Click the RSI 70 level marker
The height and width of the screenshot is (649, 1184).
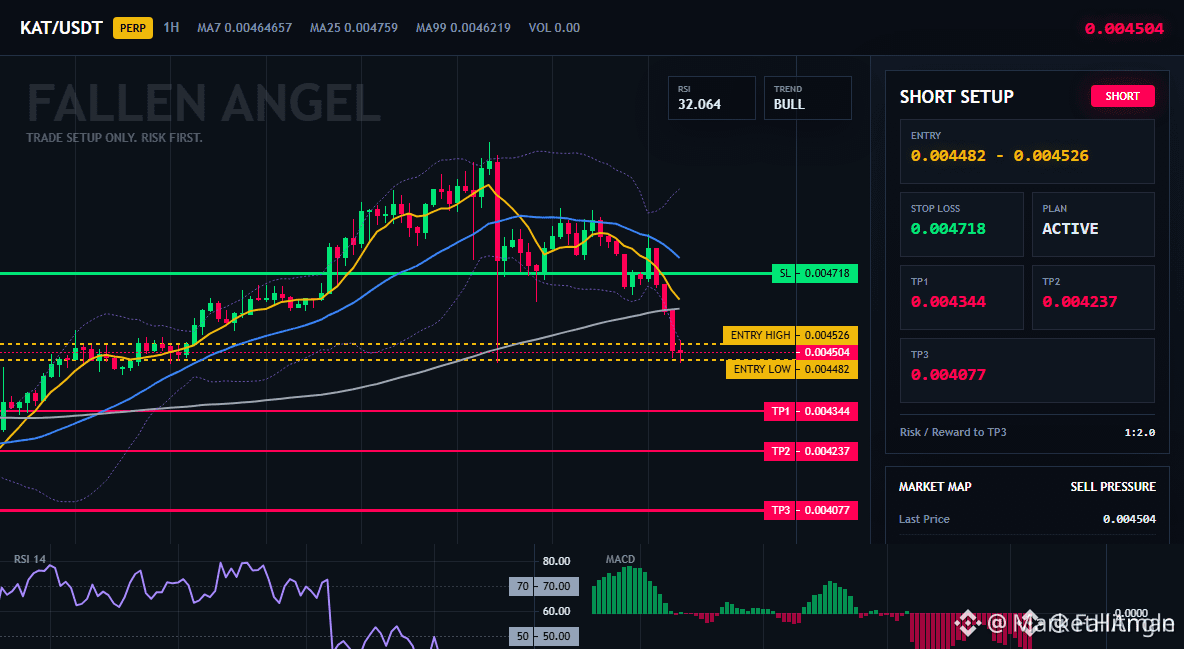[x=544, y=586]
